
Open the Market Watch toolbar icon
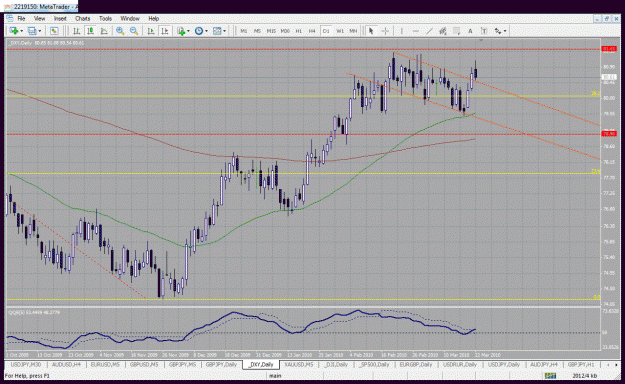coord(54,31)
